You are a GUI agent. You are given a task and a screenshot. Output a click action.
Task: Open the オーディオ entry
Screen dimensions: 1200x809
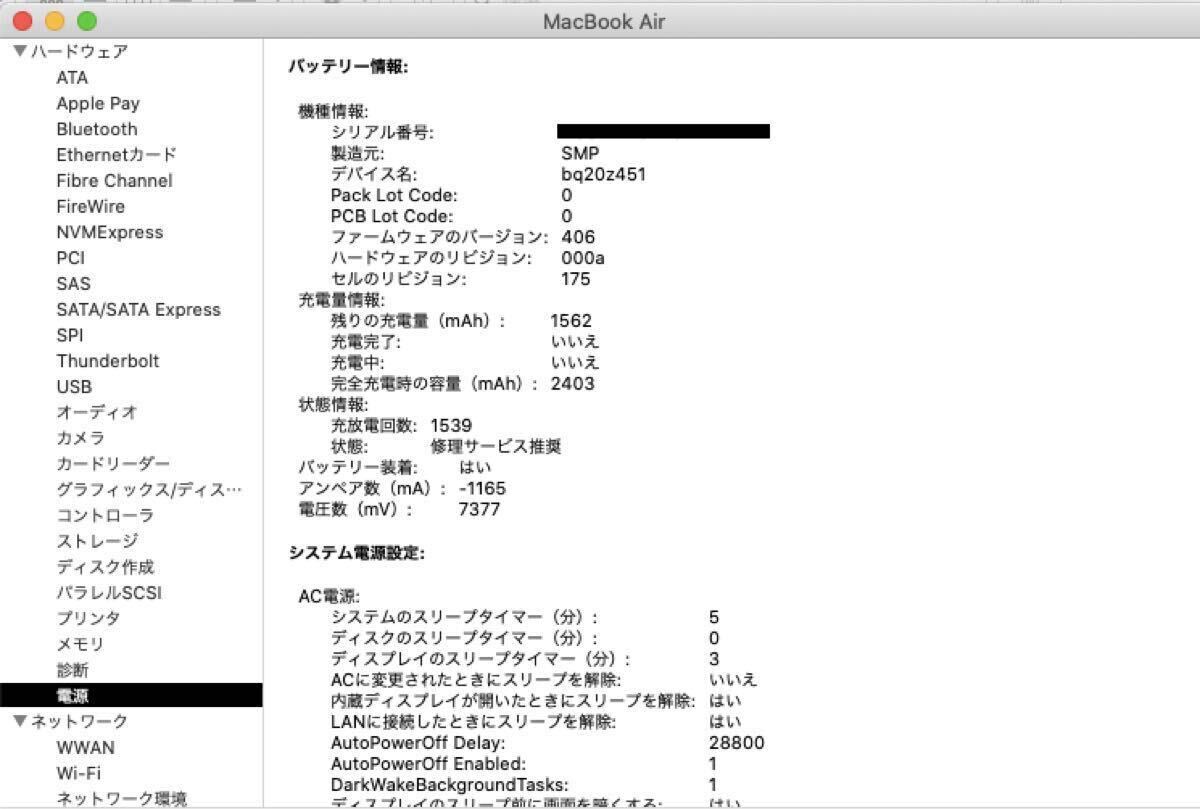(x=97, y=412)
